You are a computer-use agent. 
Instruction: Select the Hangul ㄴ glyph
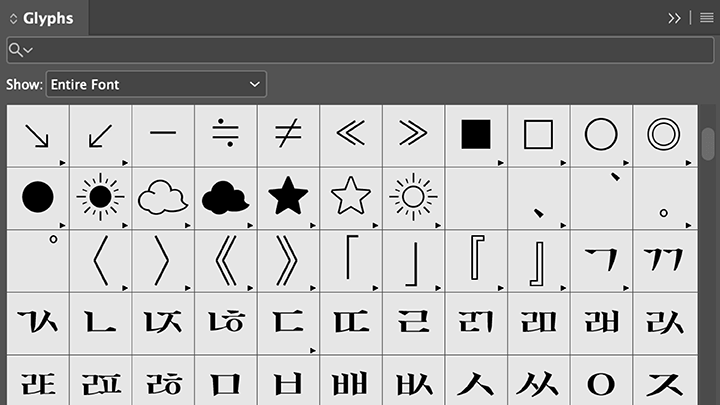[x=101, y=323]
